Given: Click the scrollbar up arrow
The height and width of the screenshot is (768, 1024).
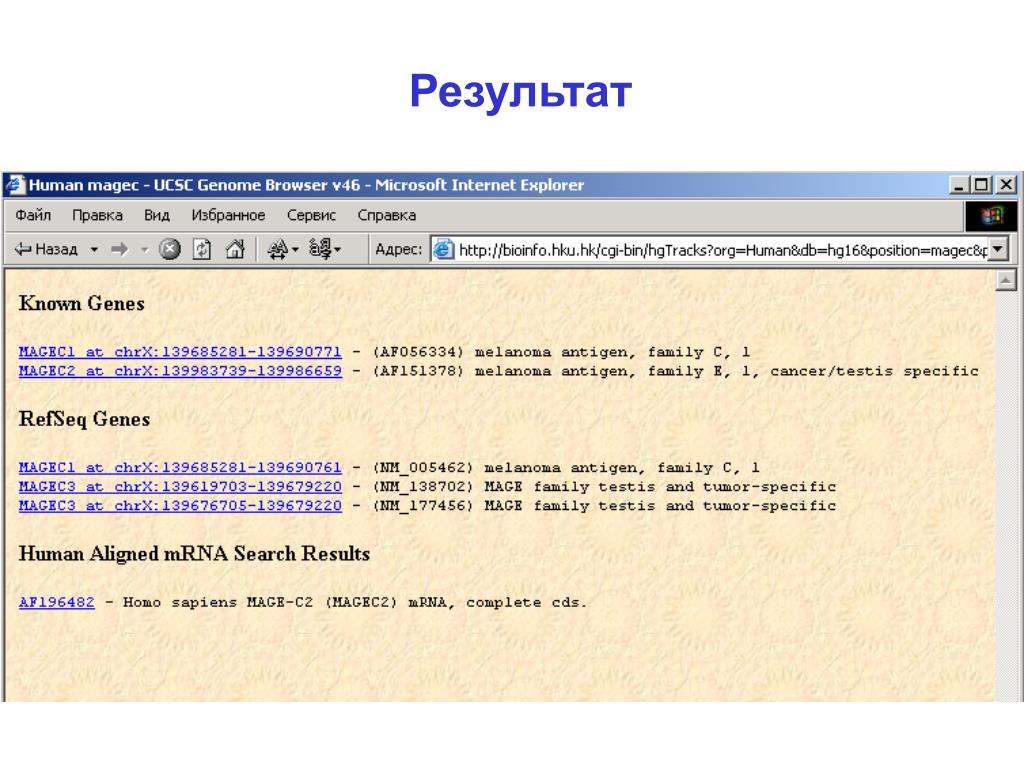Looking at the screenshot, I should tap(1006, 281).
